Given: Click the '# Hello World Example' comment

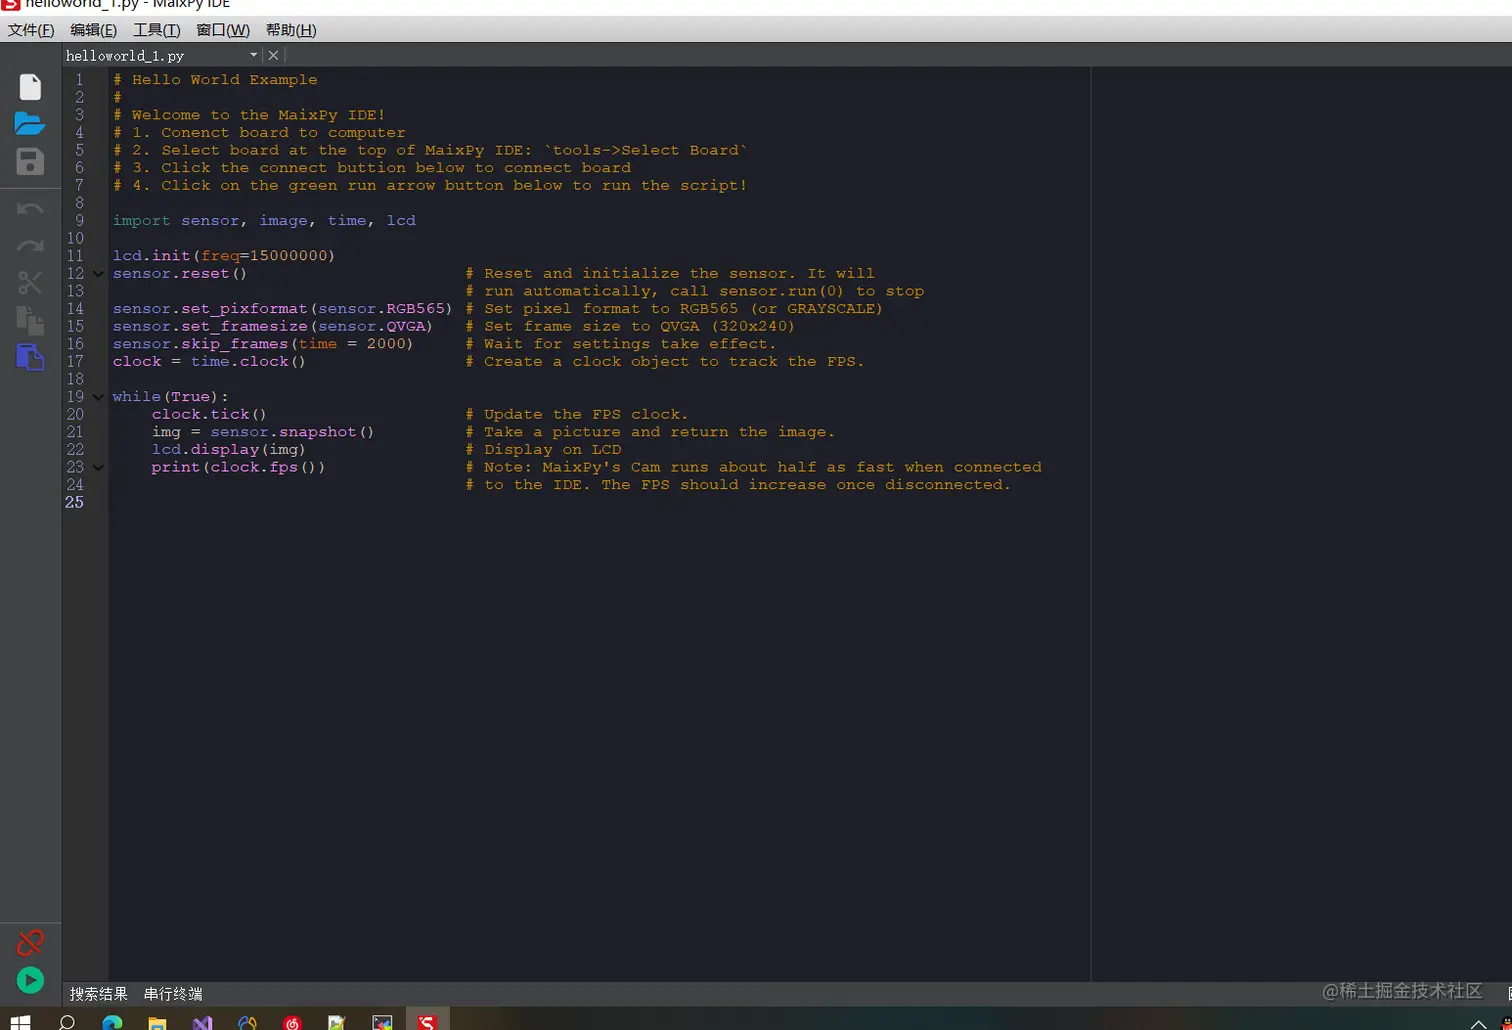Looking at the screenshot, I should 215,80.
